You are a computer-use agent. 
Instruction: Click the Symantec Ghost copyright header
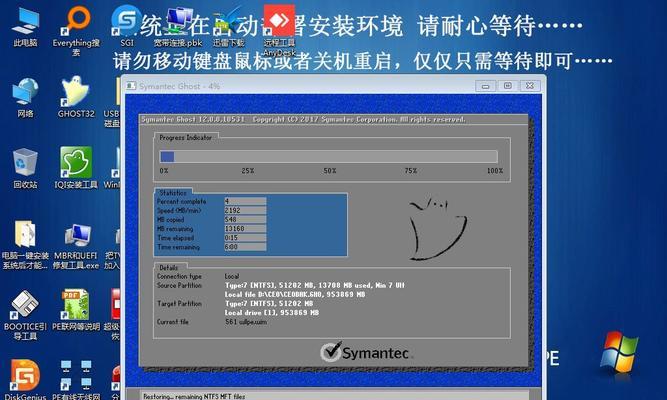303,120
